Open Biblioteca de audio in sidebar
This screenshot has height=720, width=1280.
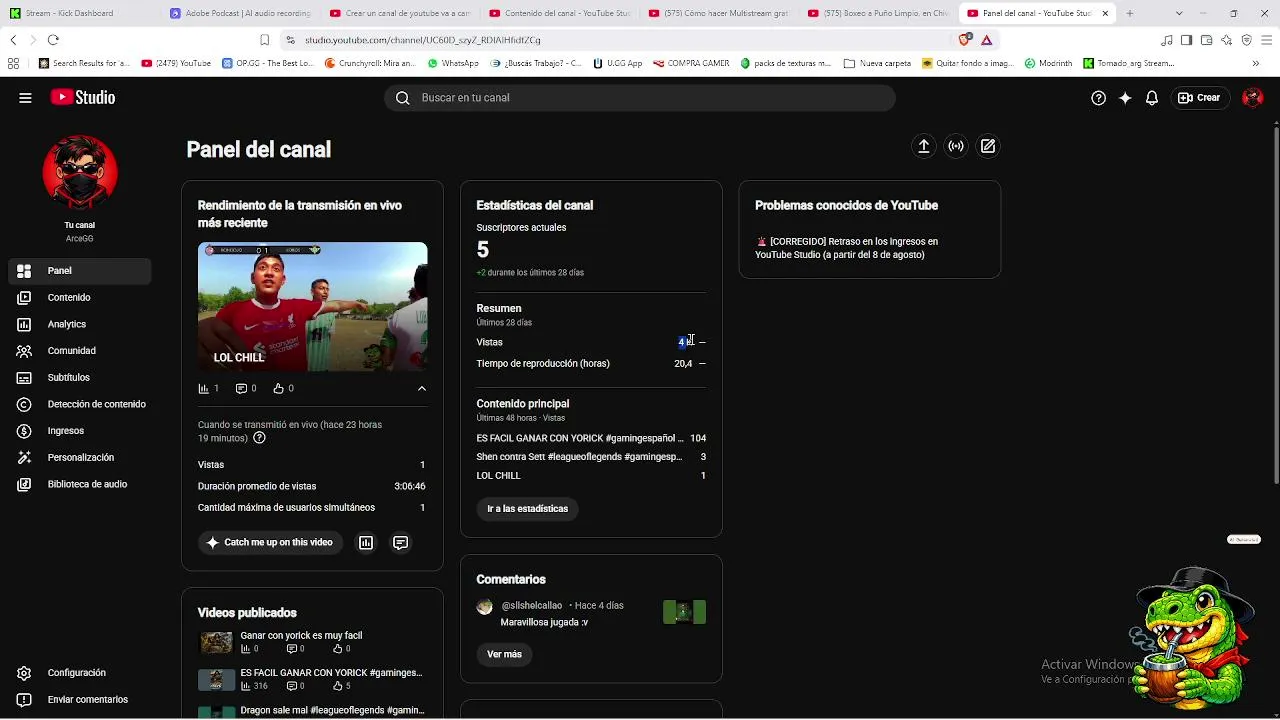[80, 484]
